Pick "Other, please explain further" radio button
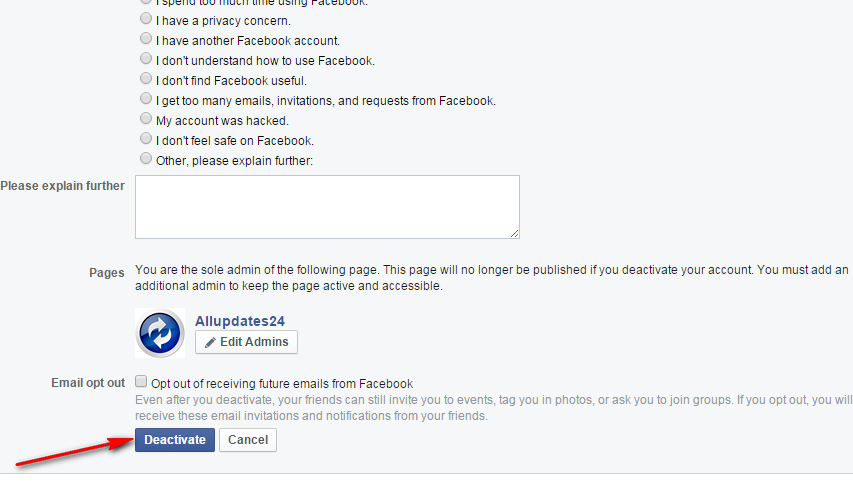Viewport: 853px width, 490px height. coord(147,158)
